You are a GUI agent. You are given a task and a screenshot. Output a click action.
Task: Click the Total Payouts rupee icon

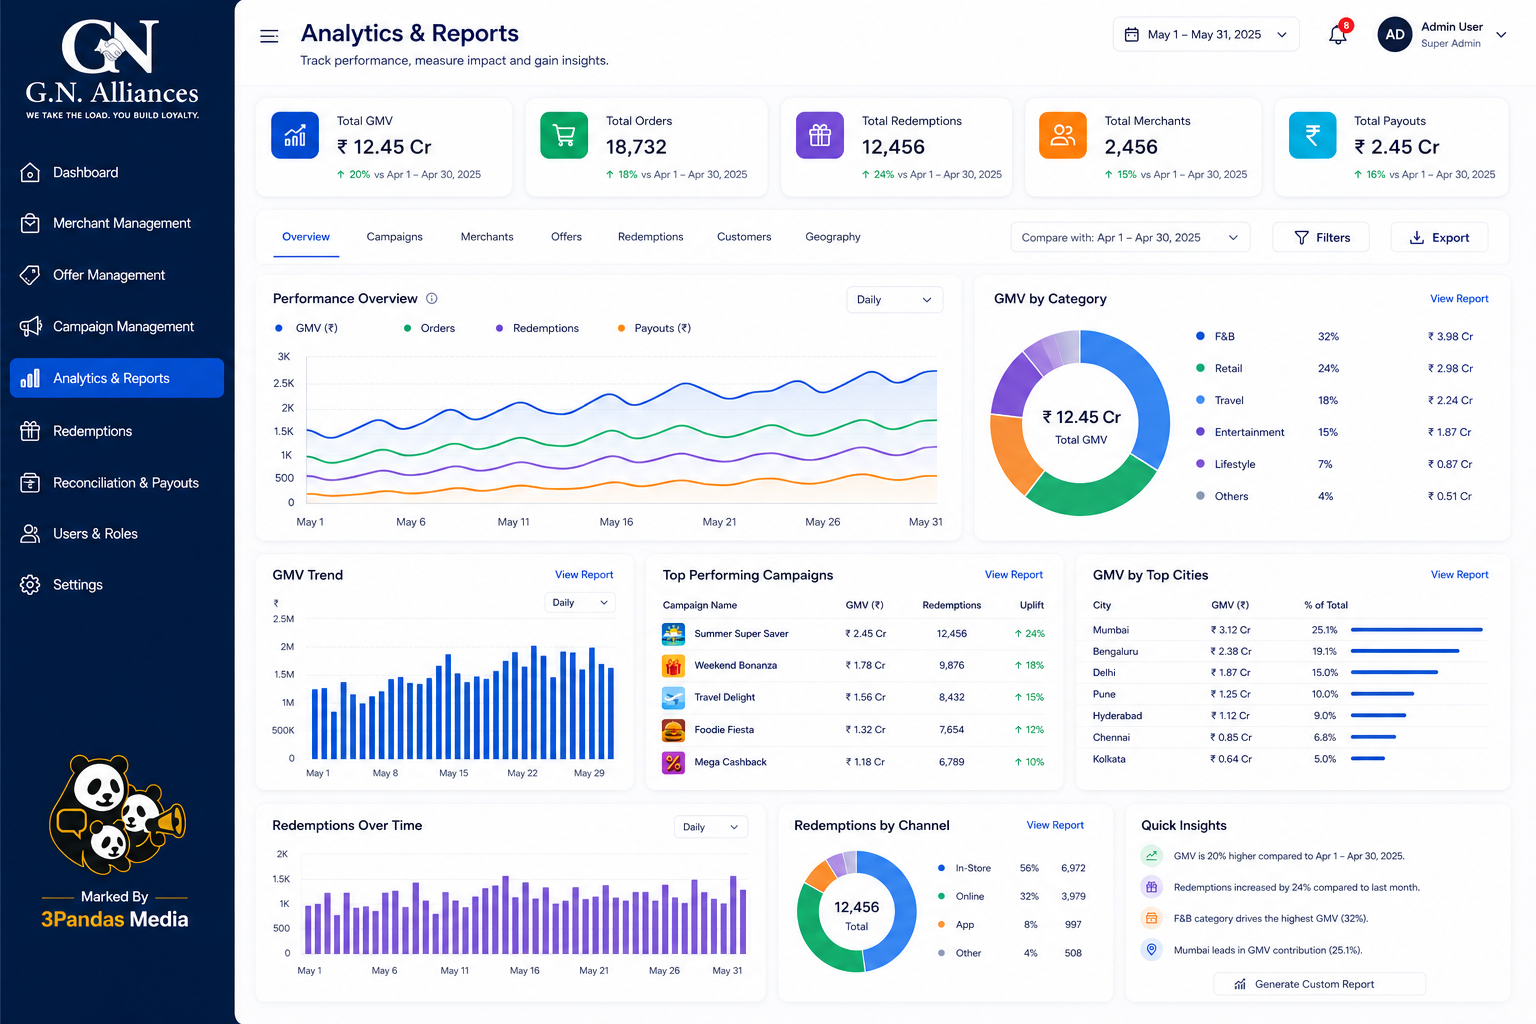(1313, 135)
